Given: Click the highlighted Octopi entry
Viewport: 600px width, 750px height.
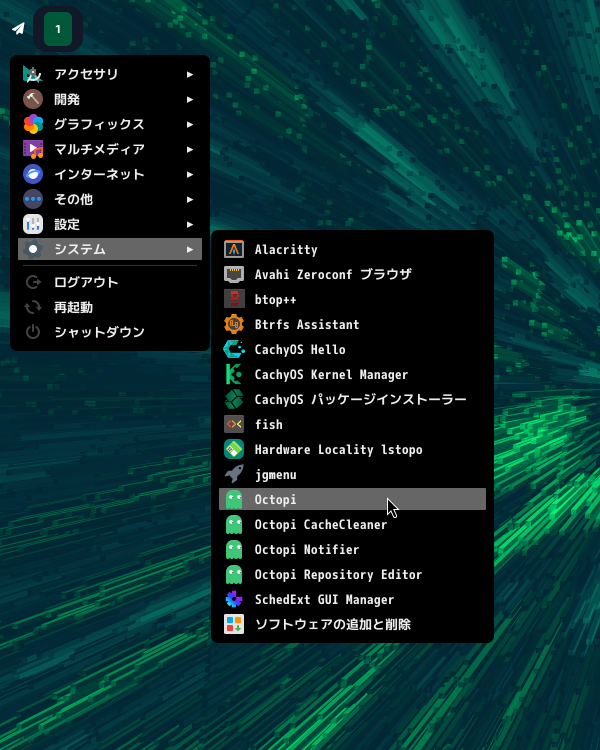Looking at the screenshot, I should tap(352, 499).
